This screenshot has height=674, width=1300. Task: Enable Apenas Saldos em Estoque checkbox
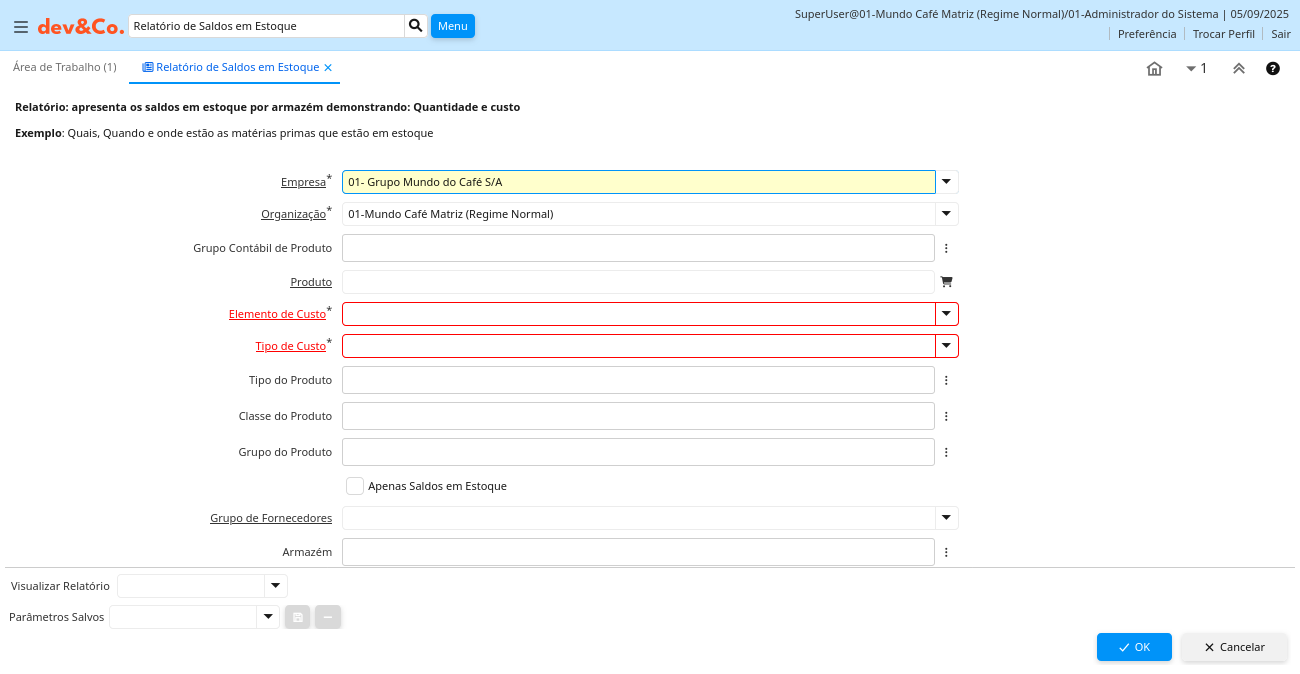click(x=355, y=486)
